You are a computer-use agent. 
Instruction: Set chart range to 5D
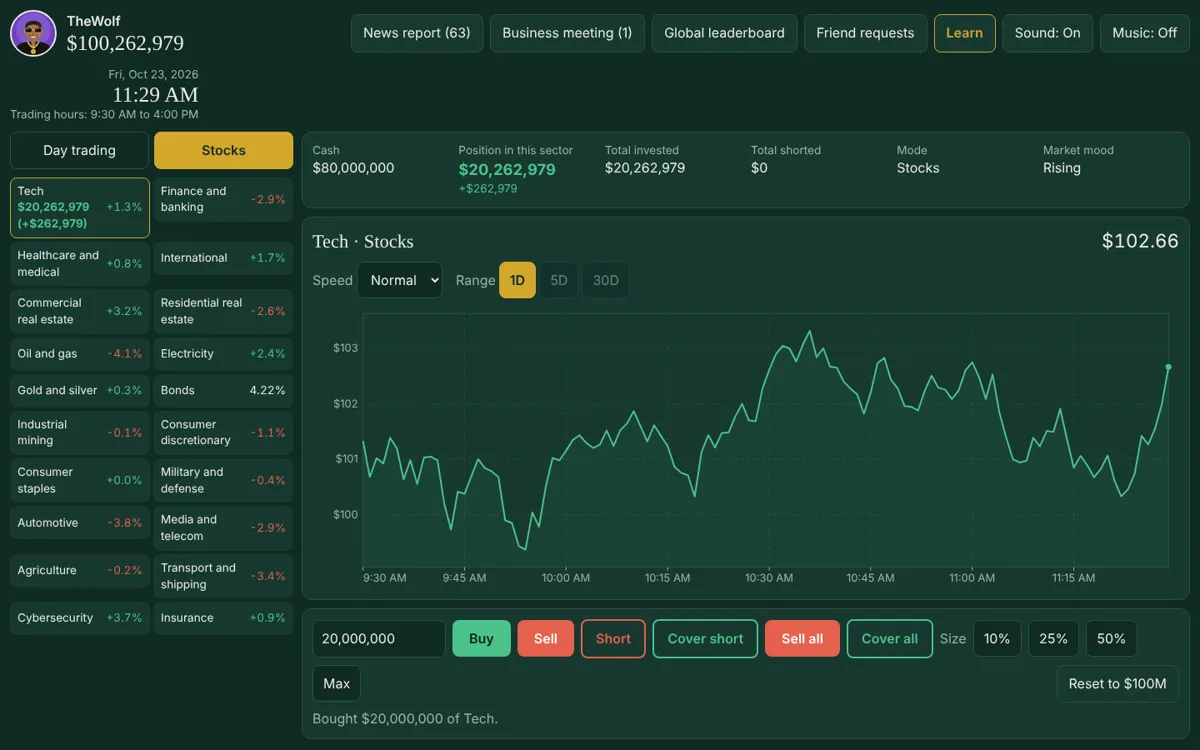[559, 280]
